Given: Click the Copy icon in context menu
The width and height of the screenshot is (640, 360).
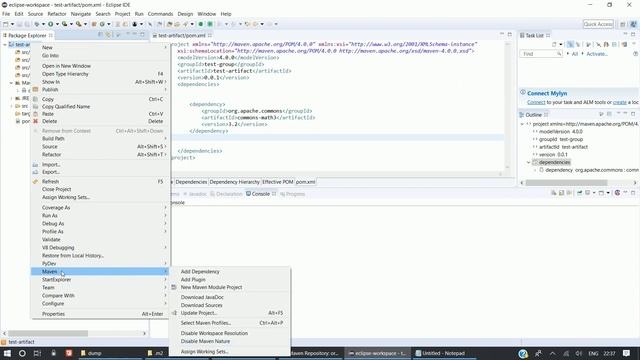Looking at the screenshot, I should (x=36, y=99).
